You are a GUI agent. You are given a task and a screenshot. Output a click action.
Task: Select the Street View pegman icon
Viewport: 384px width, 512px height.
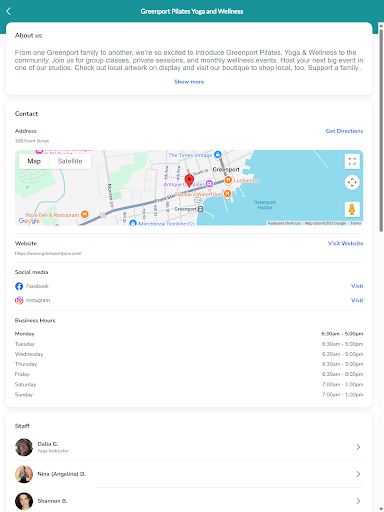coord(352,209)
